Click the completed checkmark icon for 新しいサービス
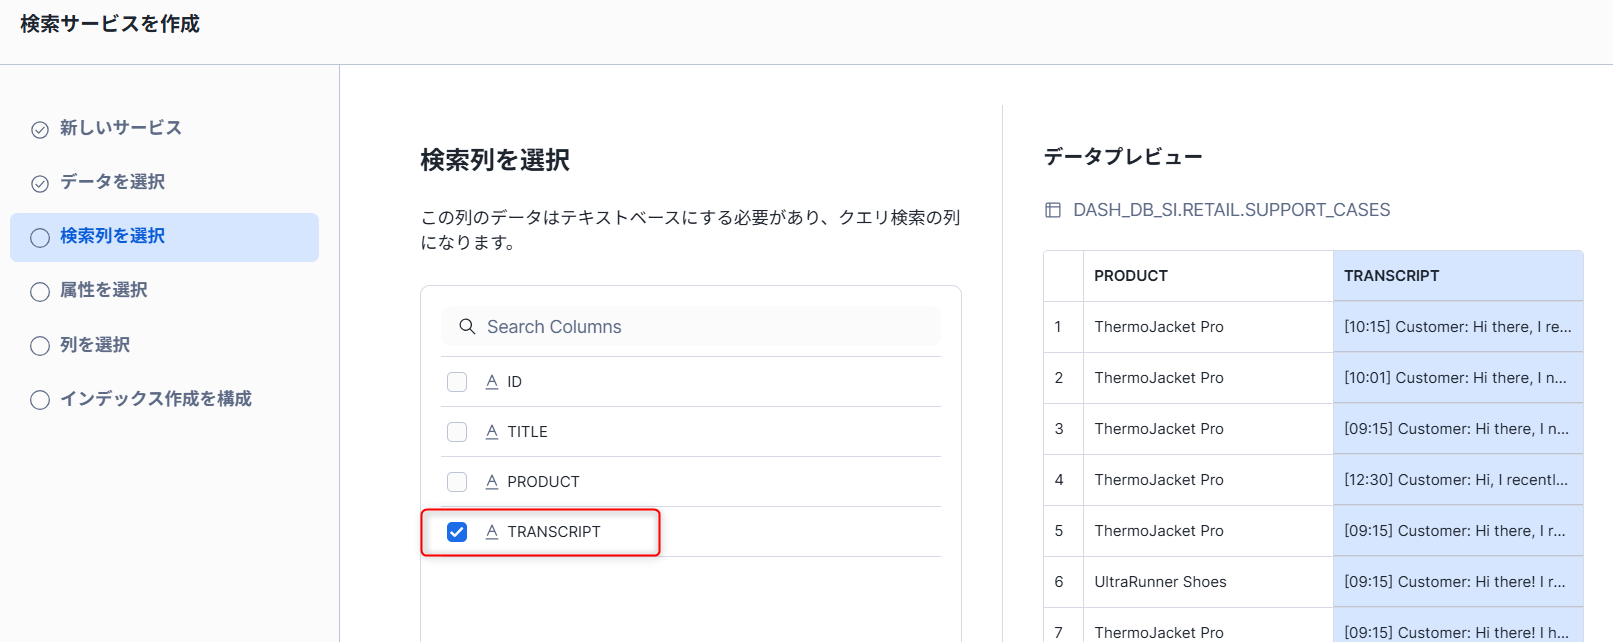The image size is (1613, 642). [x=40, y=130]
